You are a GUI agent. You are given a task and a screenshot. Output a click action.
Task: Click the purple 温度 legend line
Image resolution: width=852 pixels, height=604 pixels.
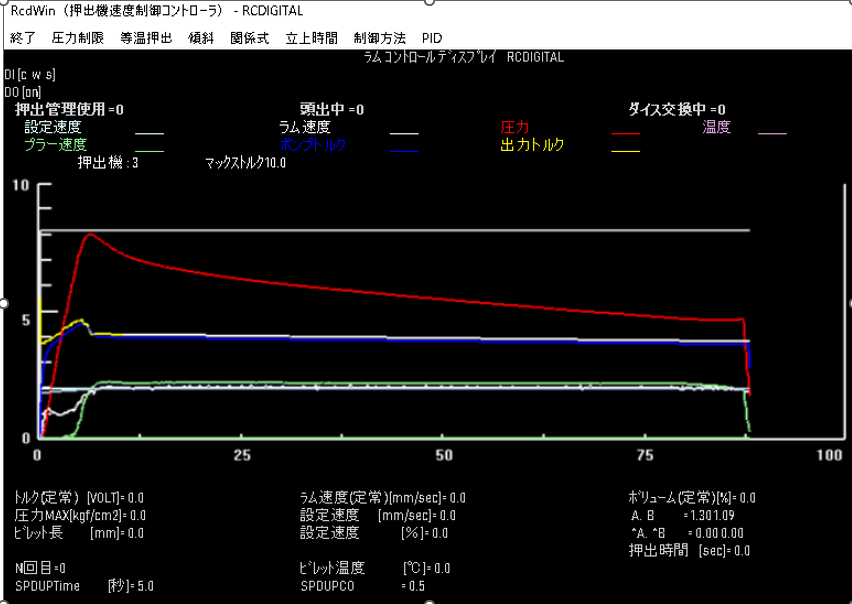pos(772,132)
